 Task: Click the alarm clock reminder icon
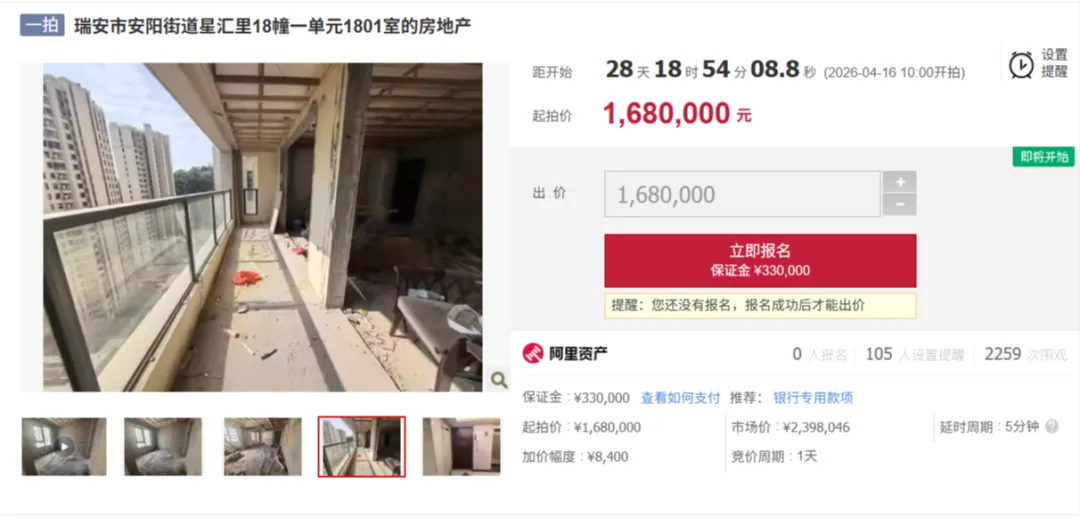click(1021, 64)
